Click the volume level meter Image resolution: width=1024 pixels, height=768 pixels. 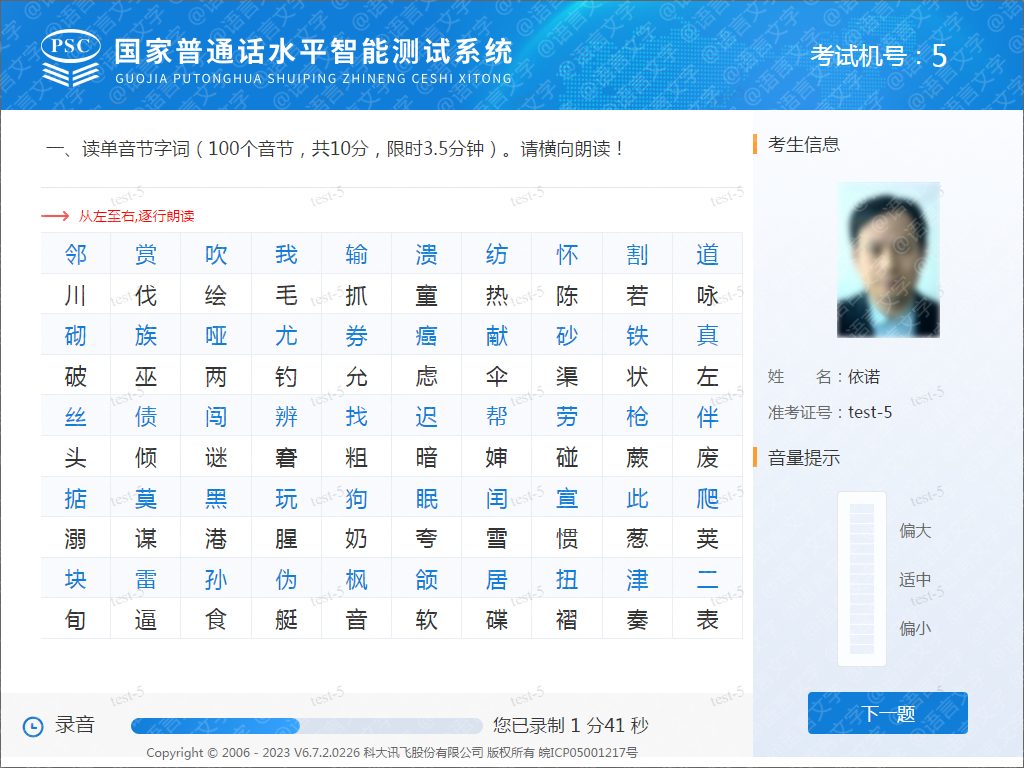point(862,579)
